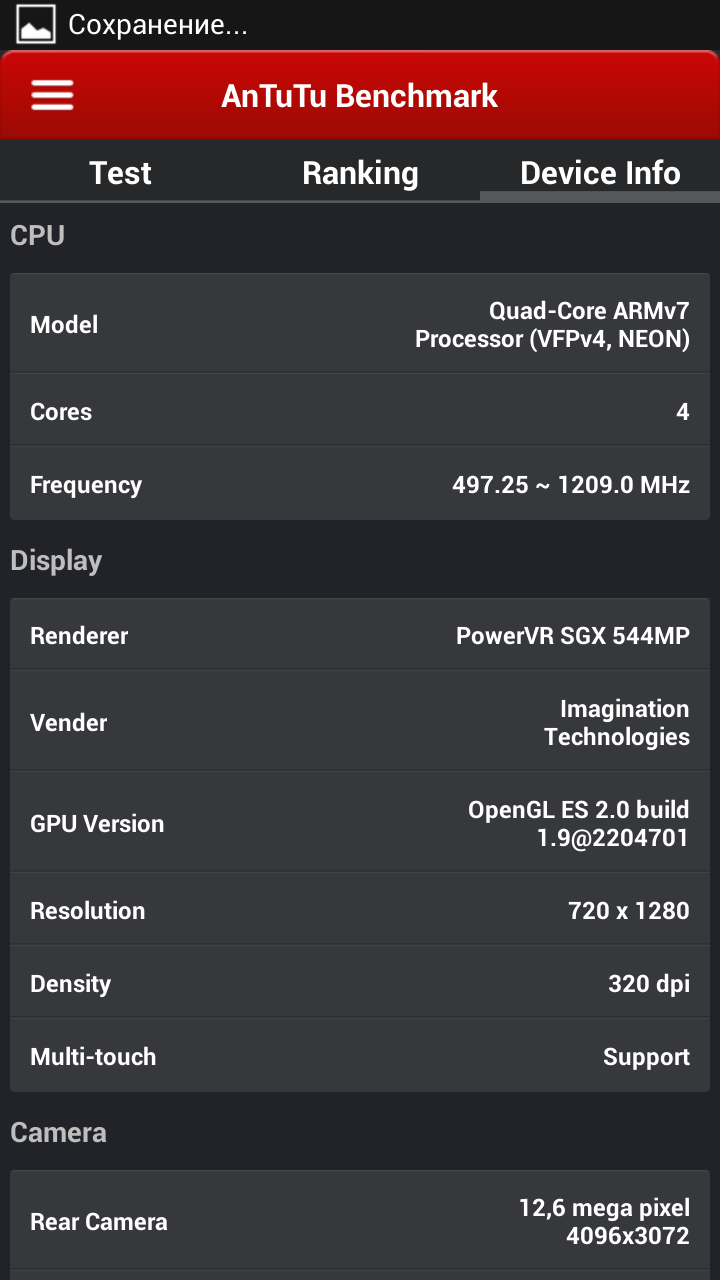Select the Density 320 dpi row
This screenshot has height=1280, width=720.
[360, 983]
